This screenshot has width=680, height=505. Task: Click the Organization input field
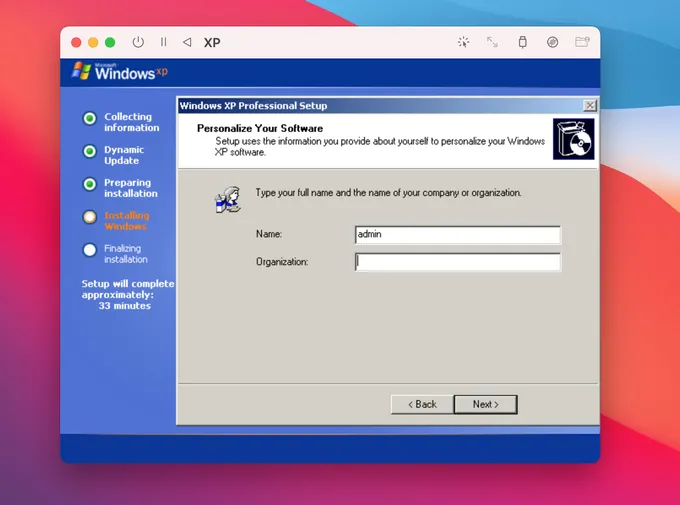[x=458, y=262]
